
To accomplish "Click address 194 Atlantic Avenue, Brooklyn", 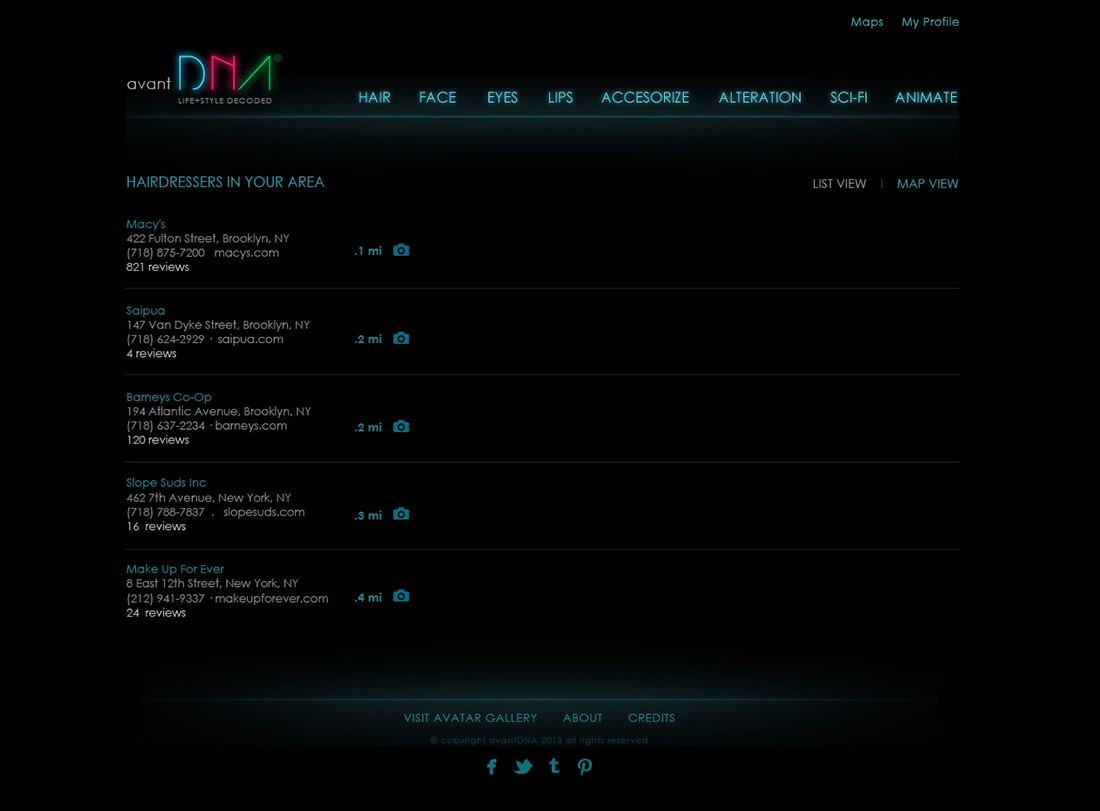I will click(x=218, y=411).
